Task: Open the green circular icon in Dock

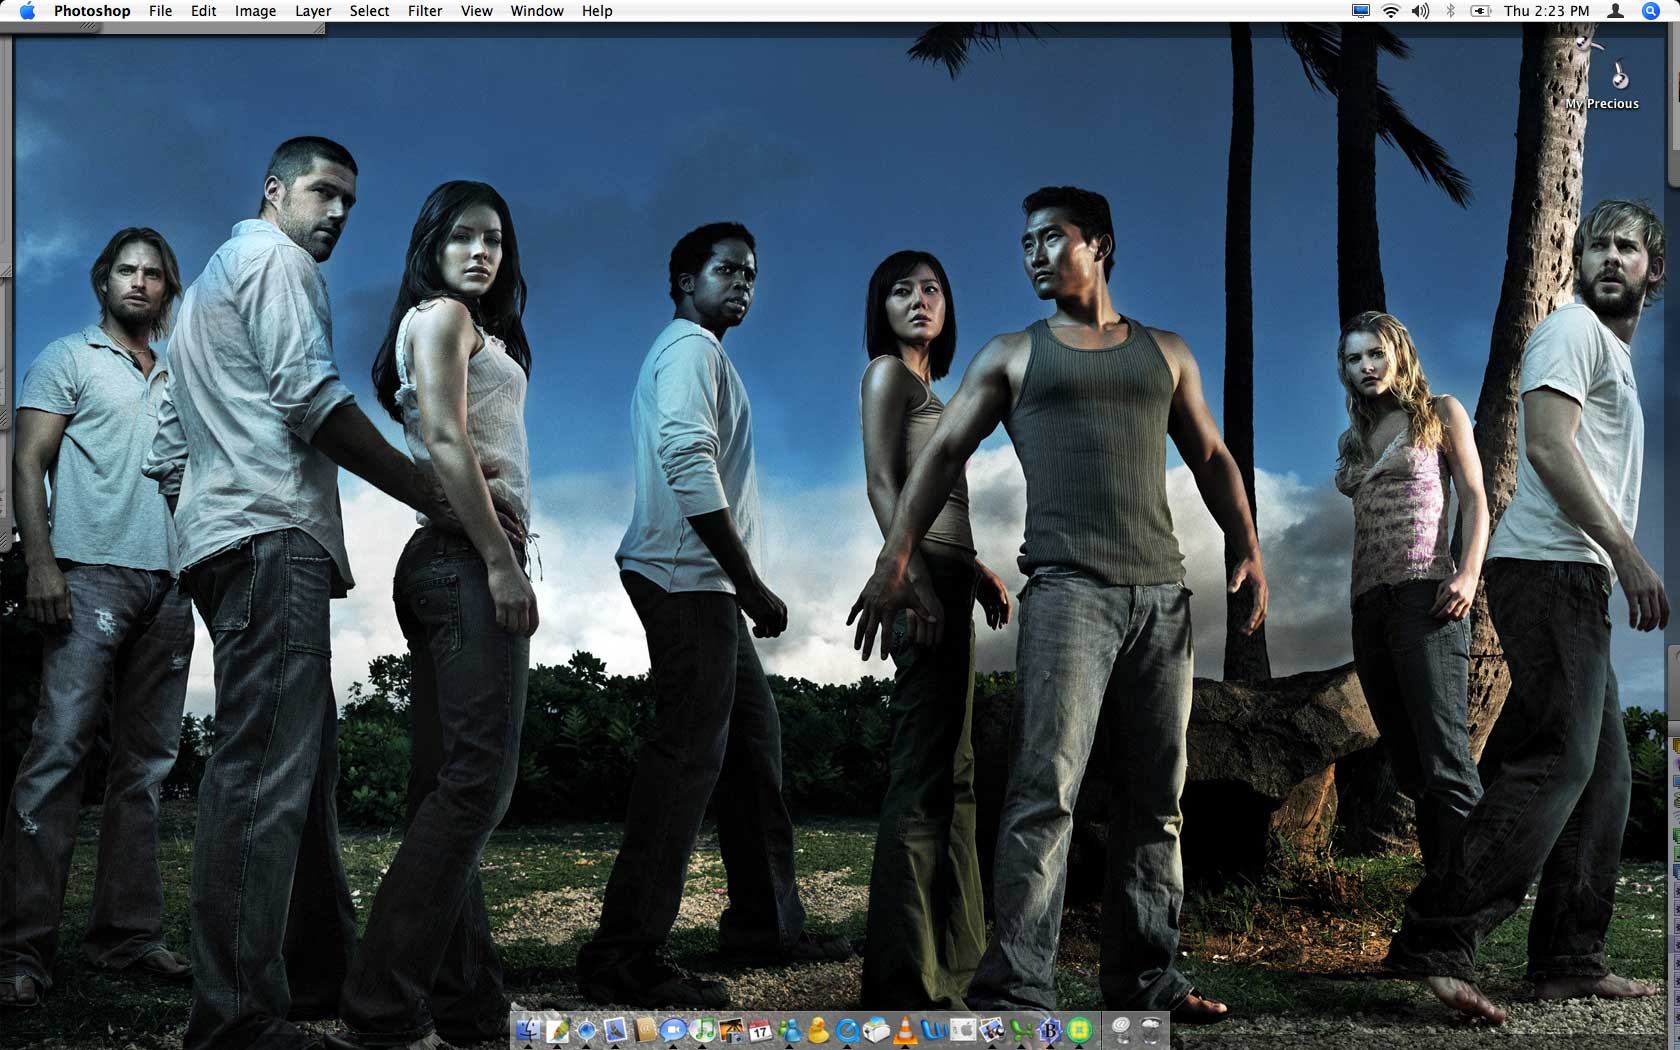Action: pyautogui.click(x=1079, y=1030)
